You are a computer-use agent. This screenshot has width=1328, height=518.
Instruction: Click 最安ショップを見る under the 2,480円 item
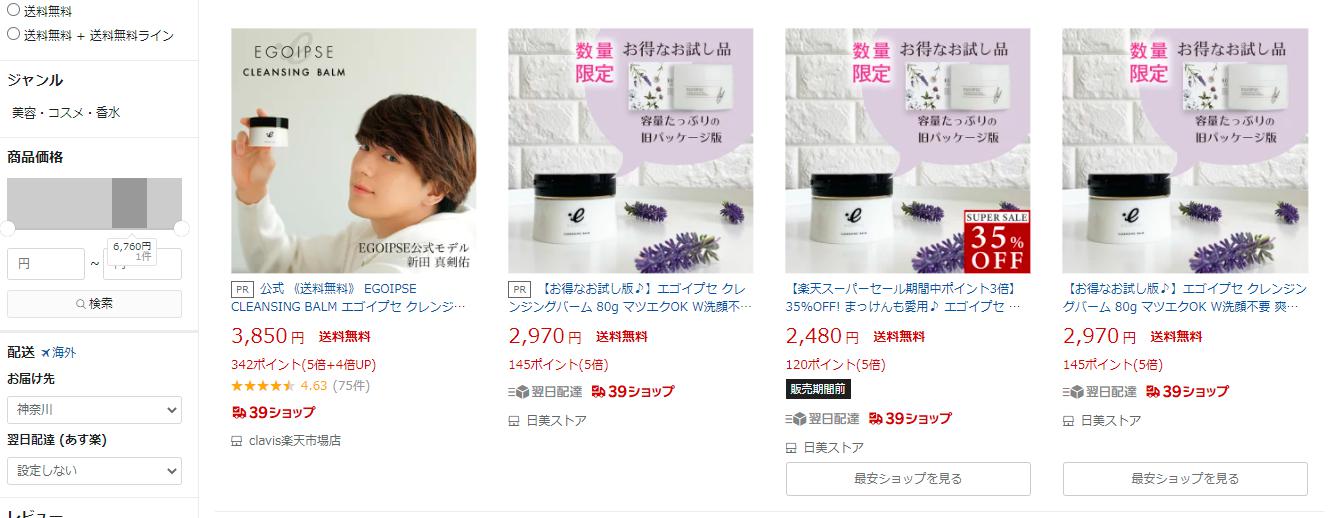[908, 479]
